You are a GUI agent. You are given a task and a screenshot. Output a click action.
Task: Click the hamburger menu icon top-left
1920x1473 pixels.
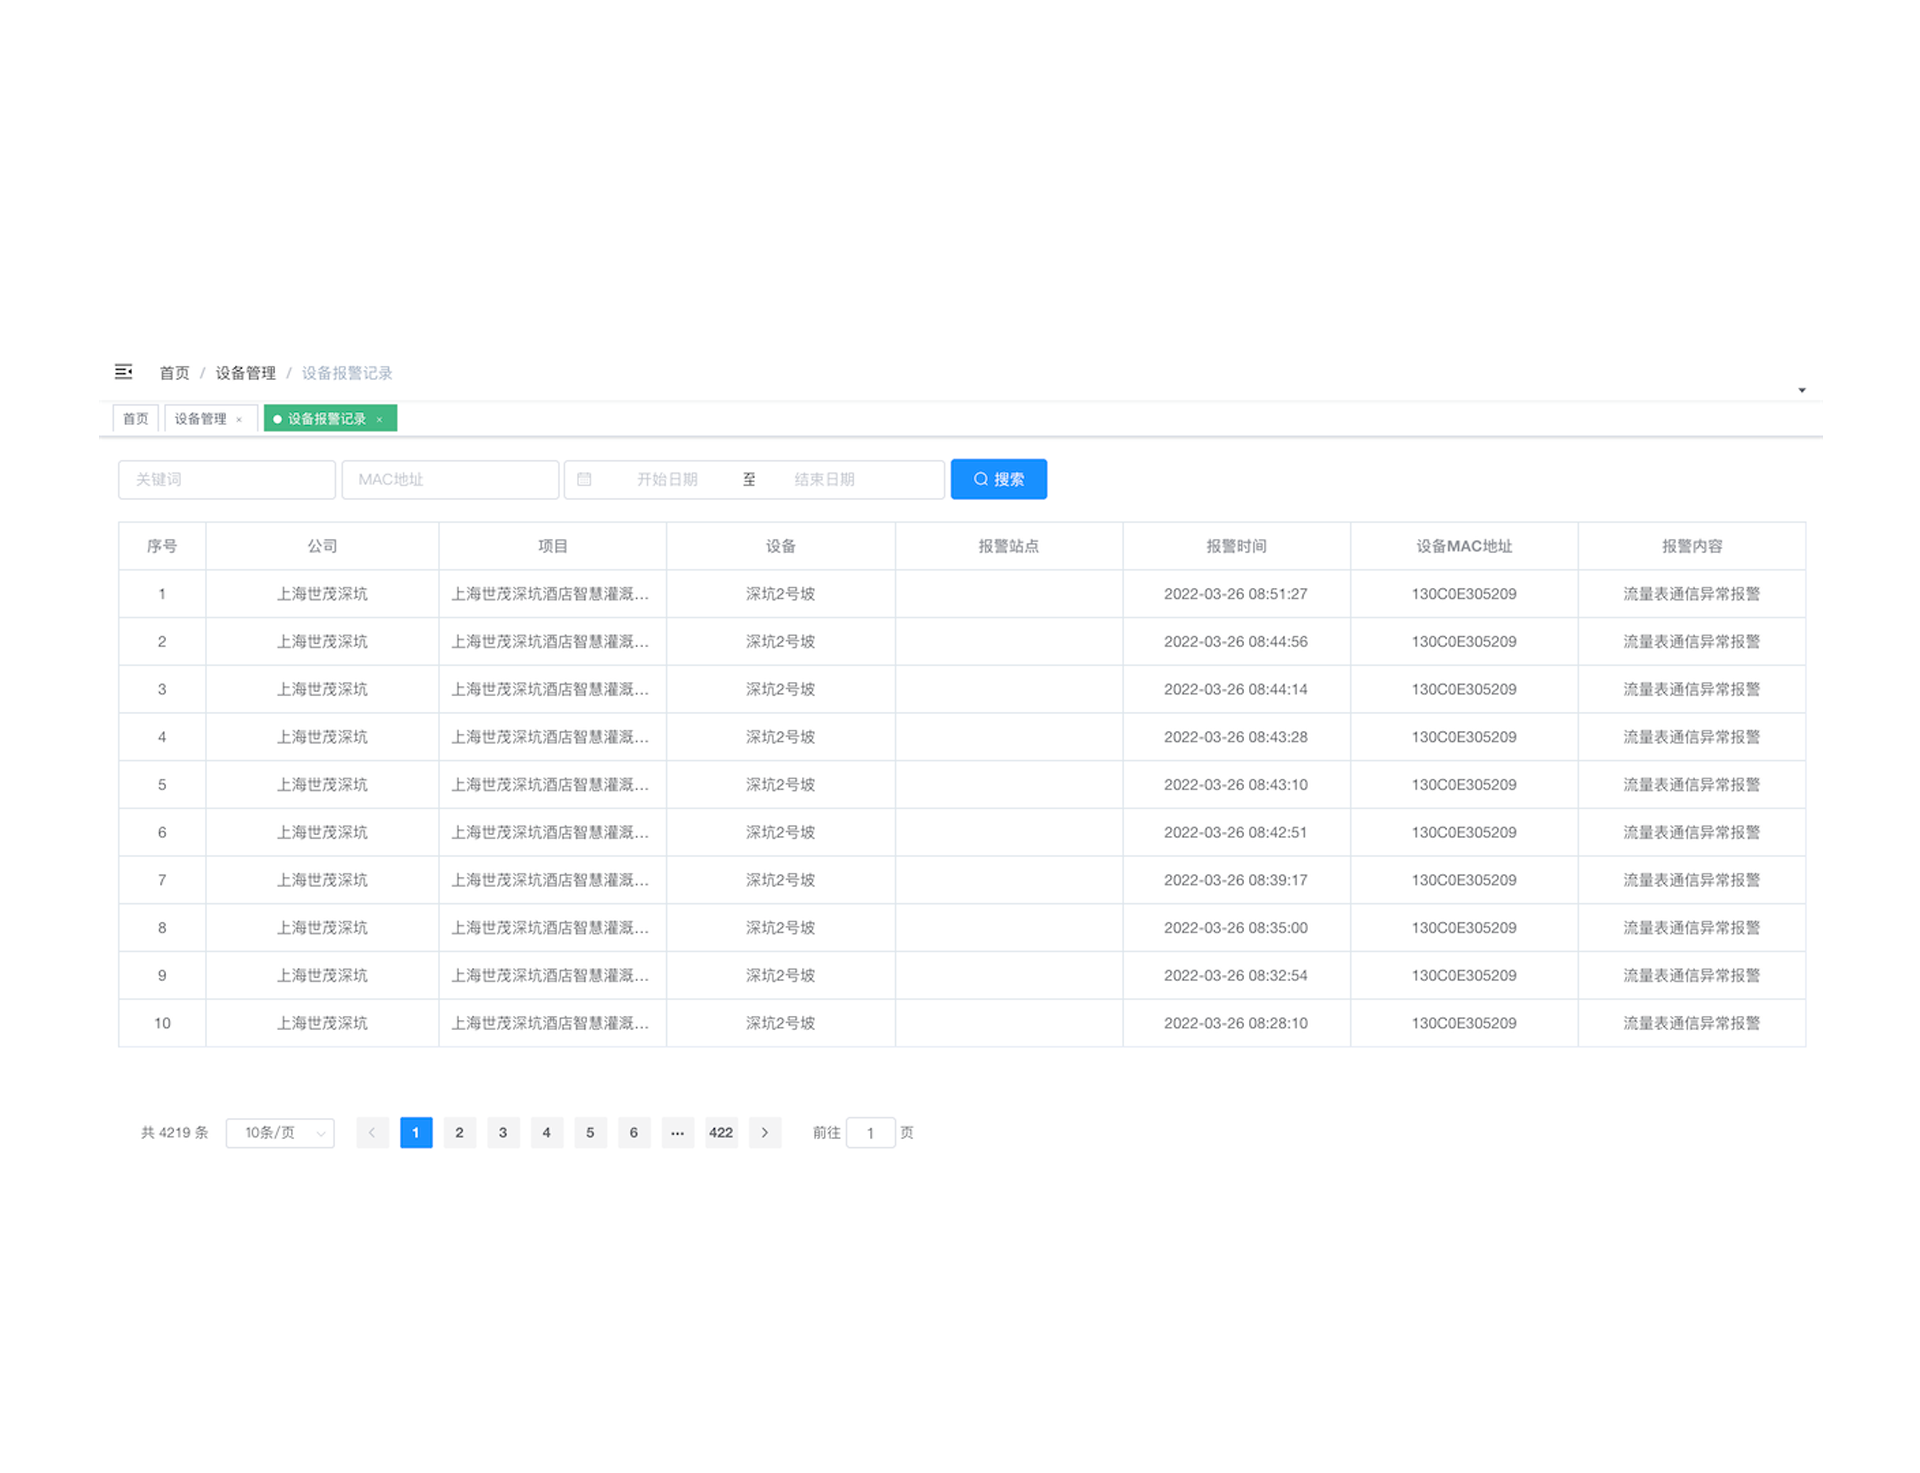click(124, 371)
